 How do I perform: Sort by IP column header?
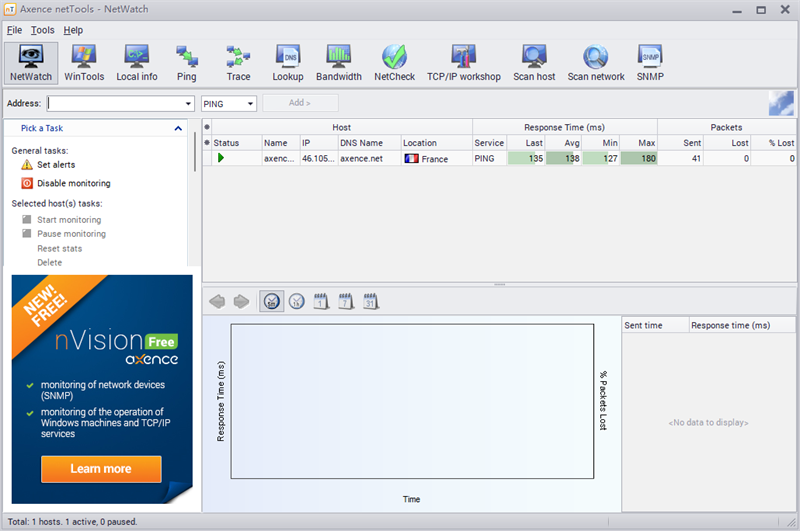point(318,143)
